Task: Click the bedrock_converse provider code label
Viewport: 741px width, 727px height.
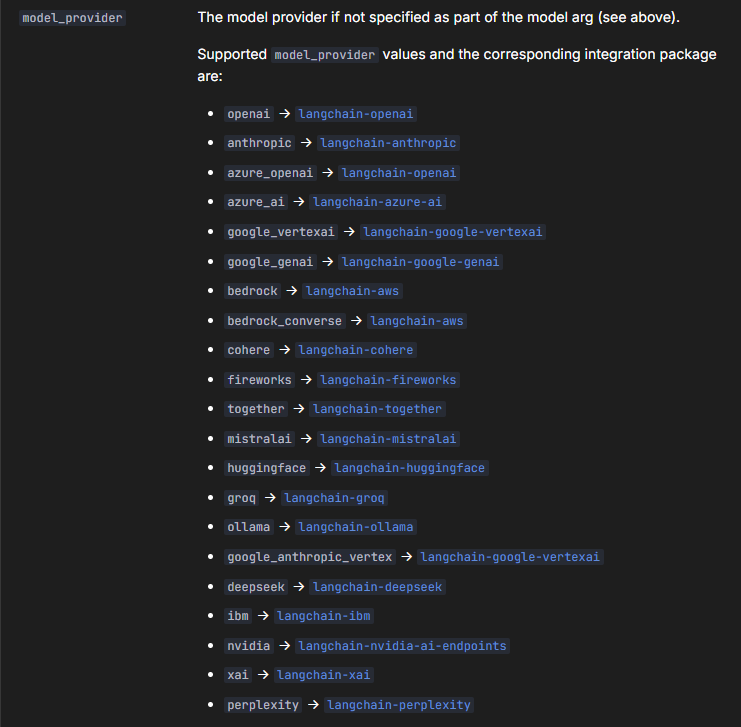Action: (284, 321)
